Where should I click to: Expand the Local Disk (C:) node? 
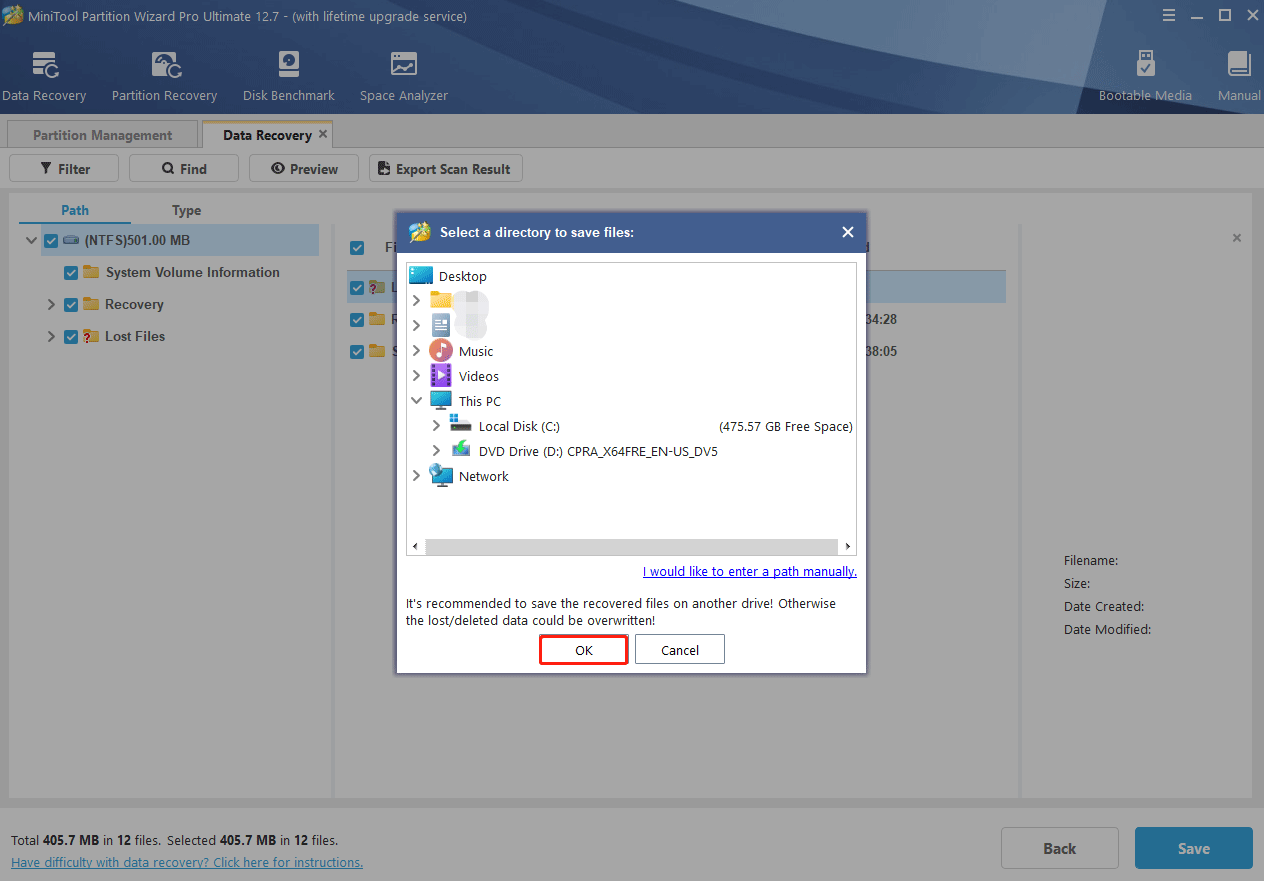click(x=436, y=426)
